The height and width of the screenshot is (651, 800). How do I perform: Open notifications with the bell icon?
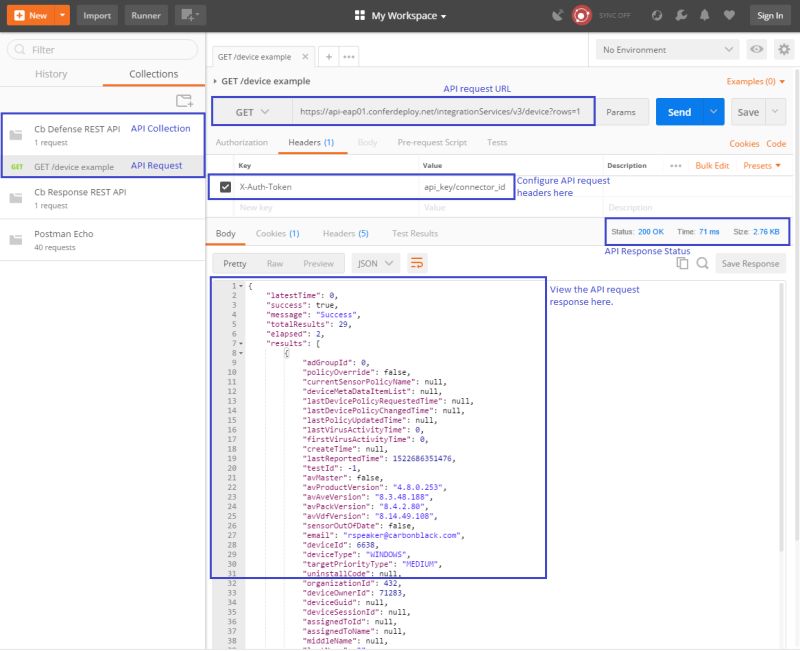[x=706, y=15]
